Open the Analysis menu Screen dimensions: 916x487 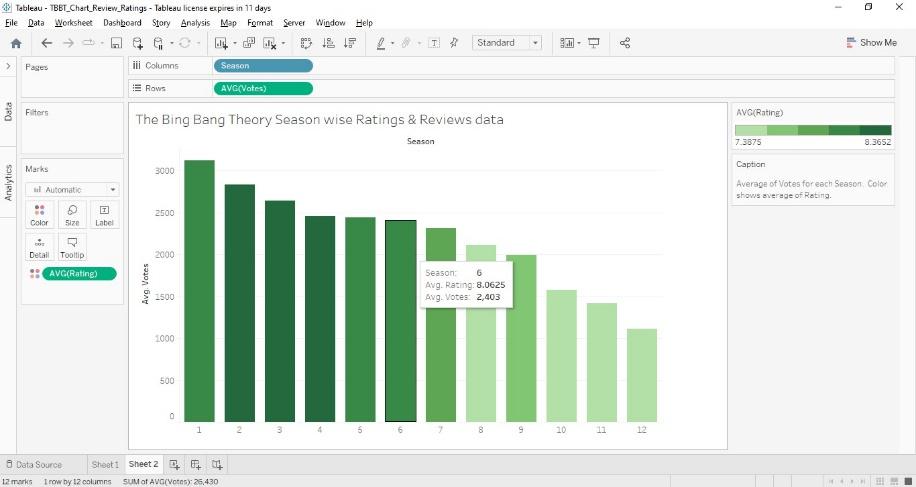[x=195, y=22]
